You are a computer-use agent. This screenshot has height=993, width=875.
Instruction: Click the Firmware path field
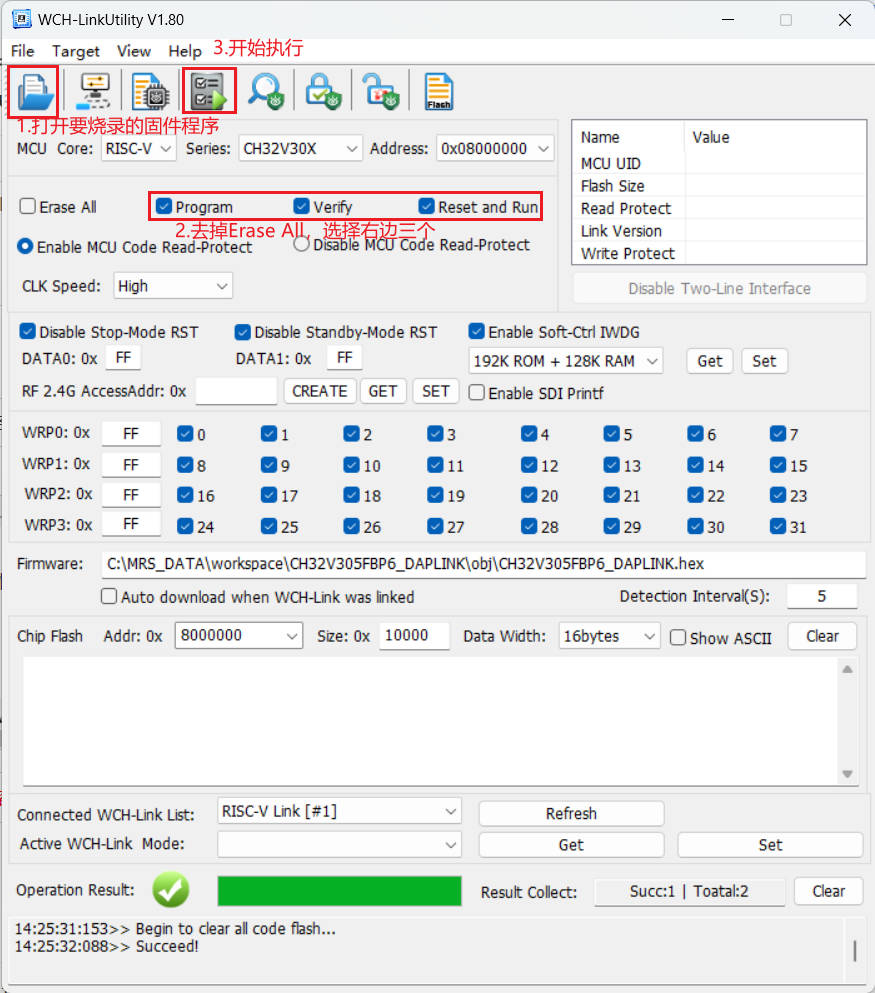(x=483, y=564)
